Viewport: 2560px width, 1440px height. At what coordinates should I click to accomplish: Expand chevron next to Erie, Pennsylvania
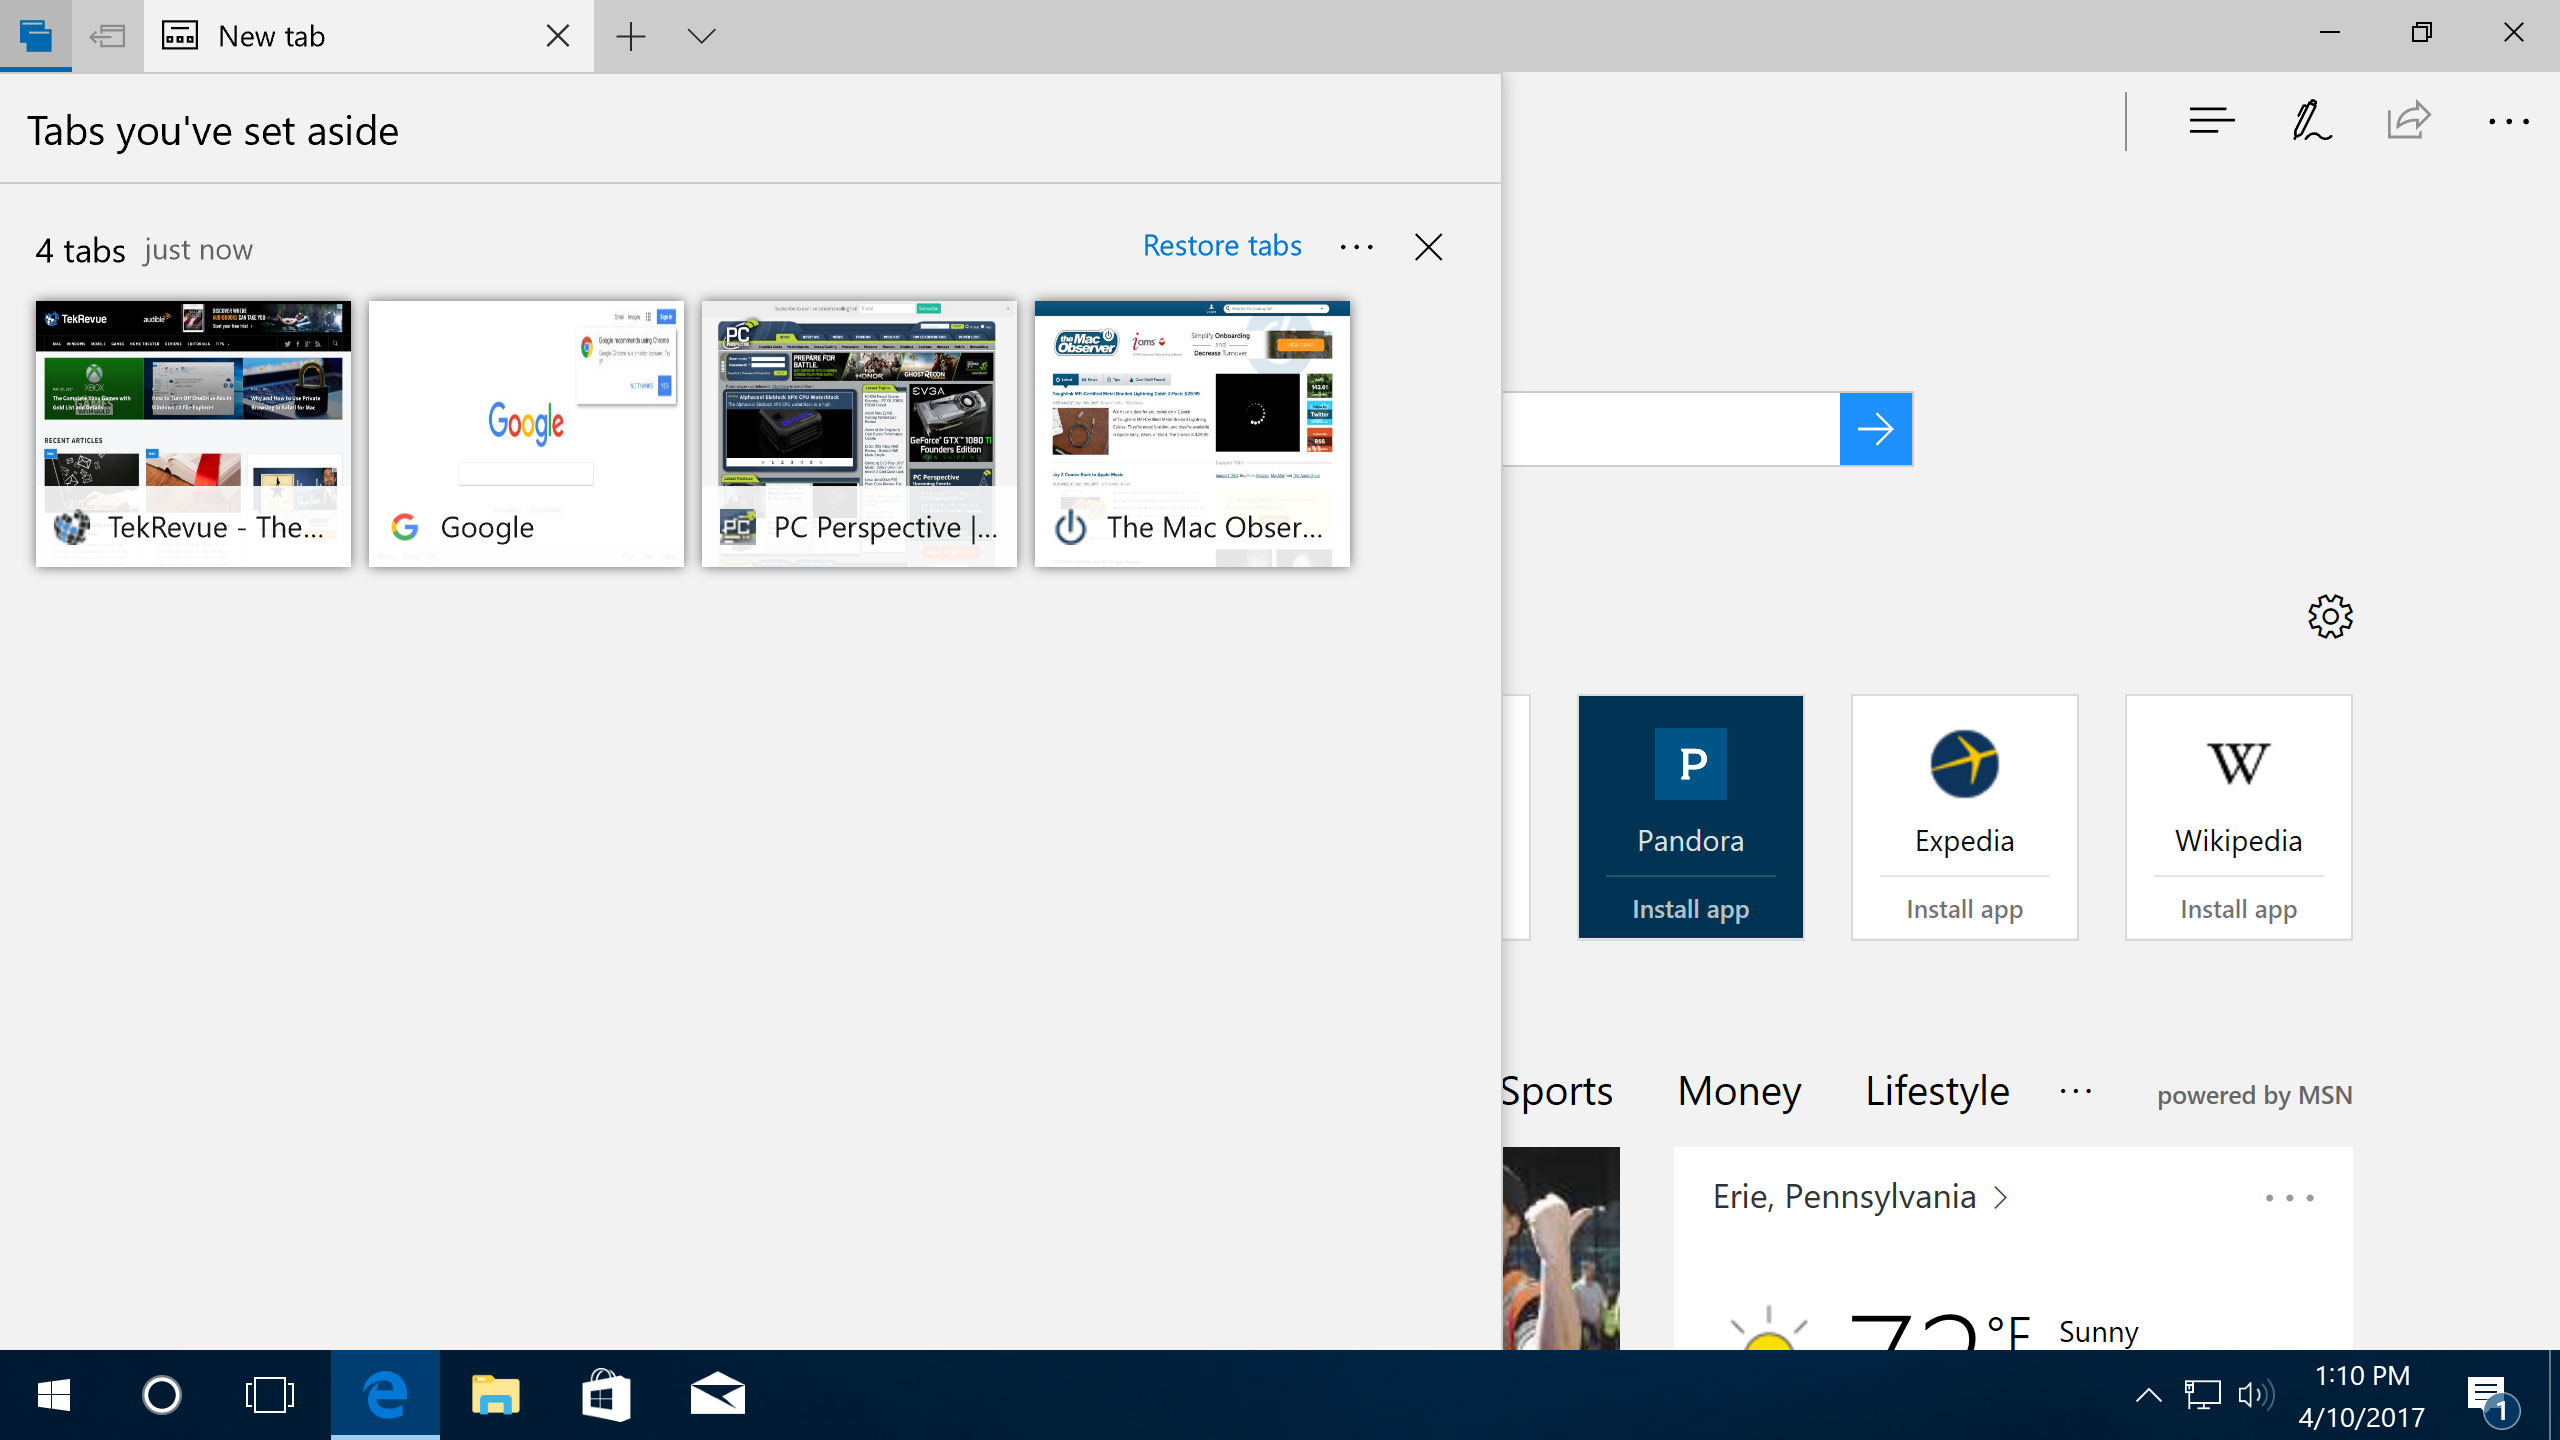point(2001,1198)
